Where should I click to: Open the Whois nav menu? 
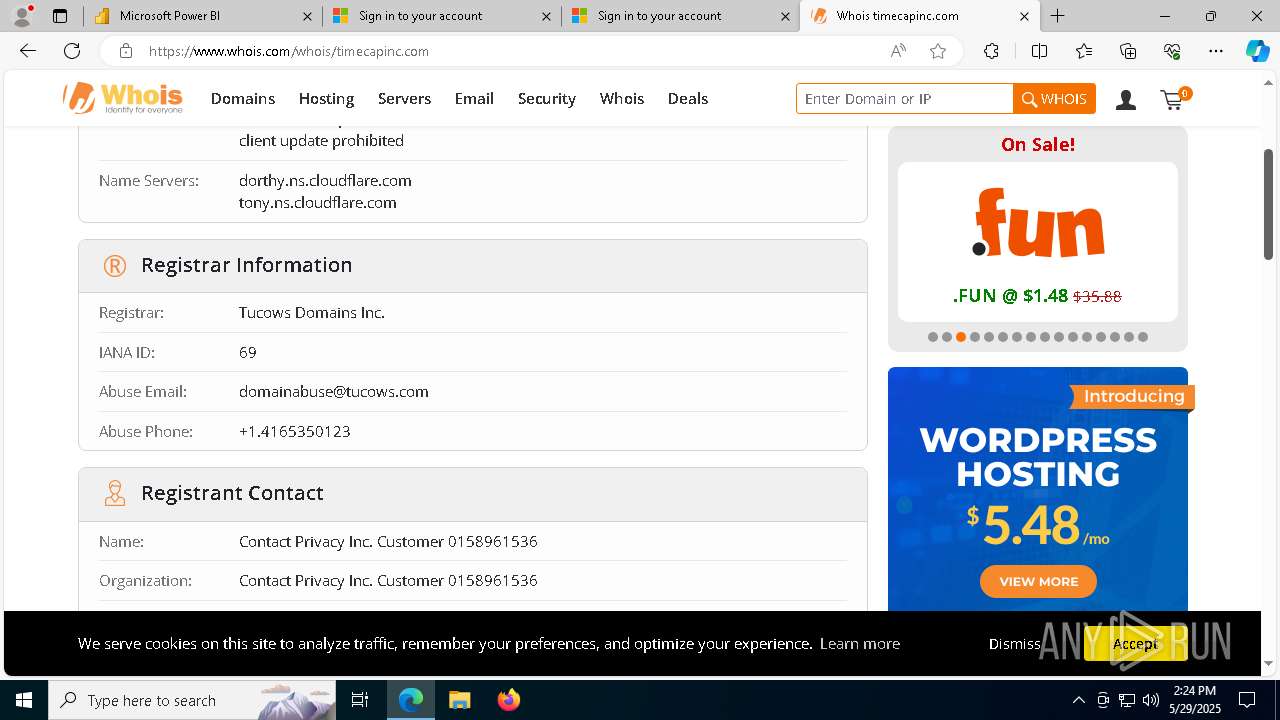622,98
